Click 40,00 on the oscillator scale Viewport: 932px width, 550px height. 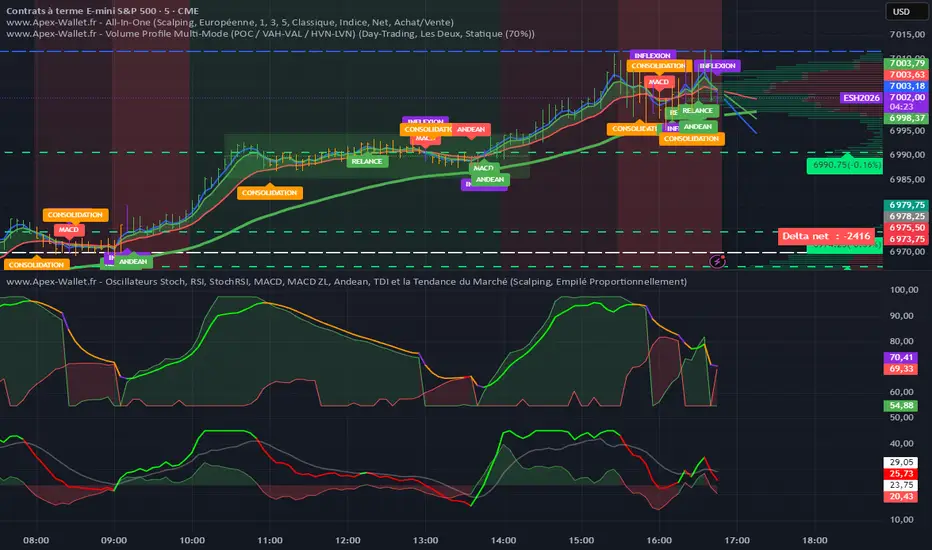click(902, 443)
